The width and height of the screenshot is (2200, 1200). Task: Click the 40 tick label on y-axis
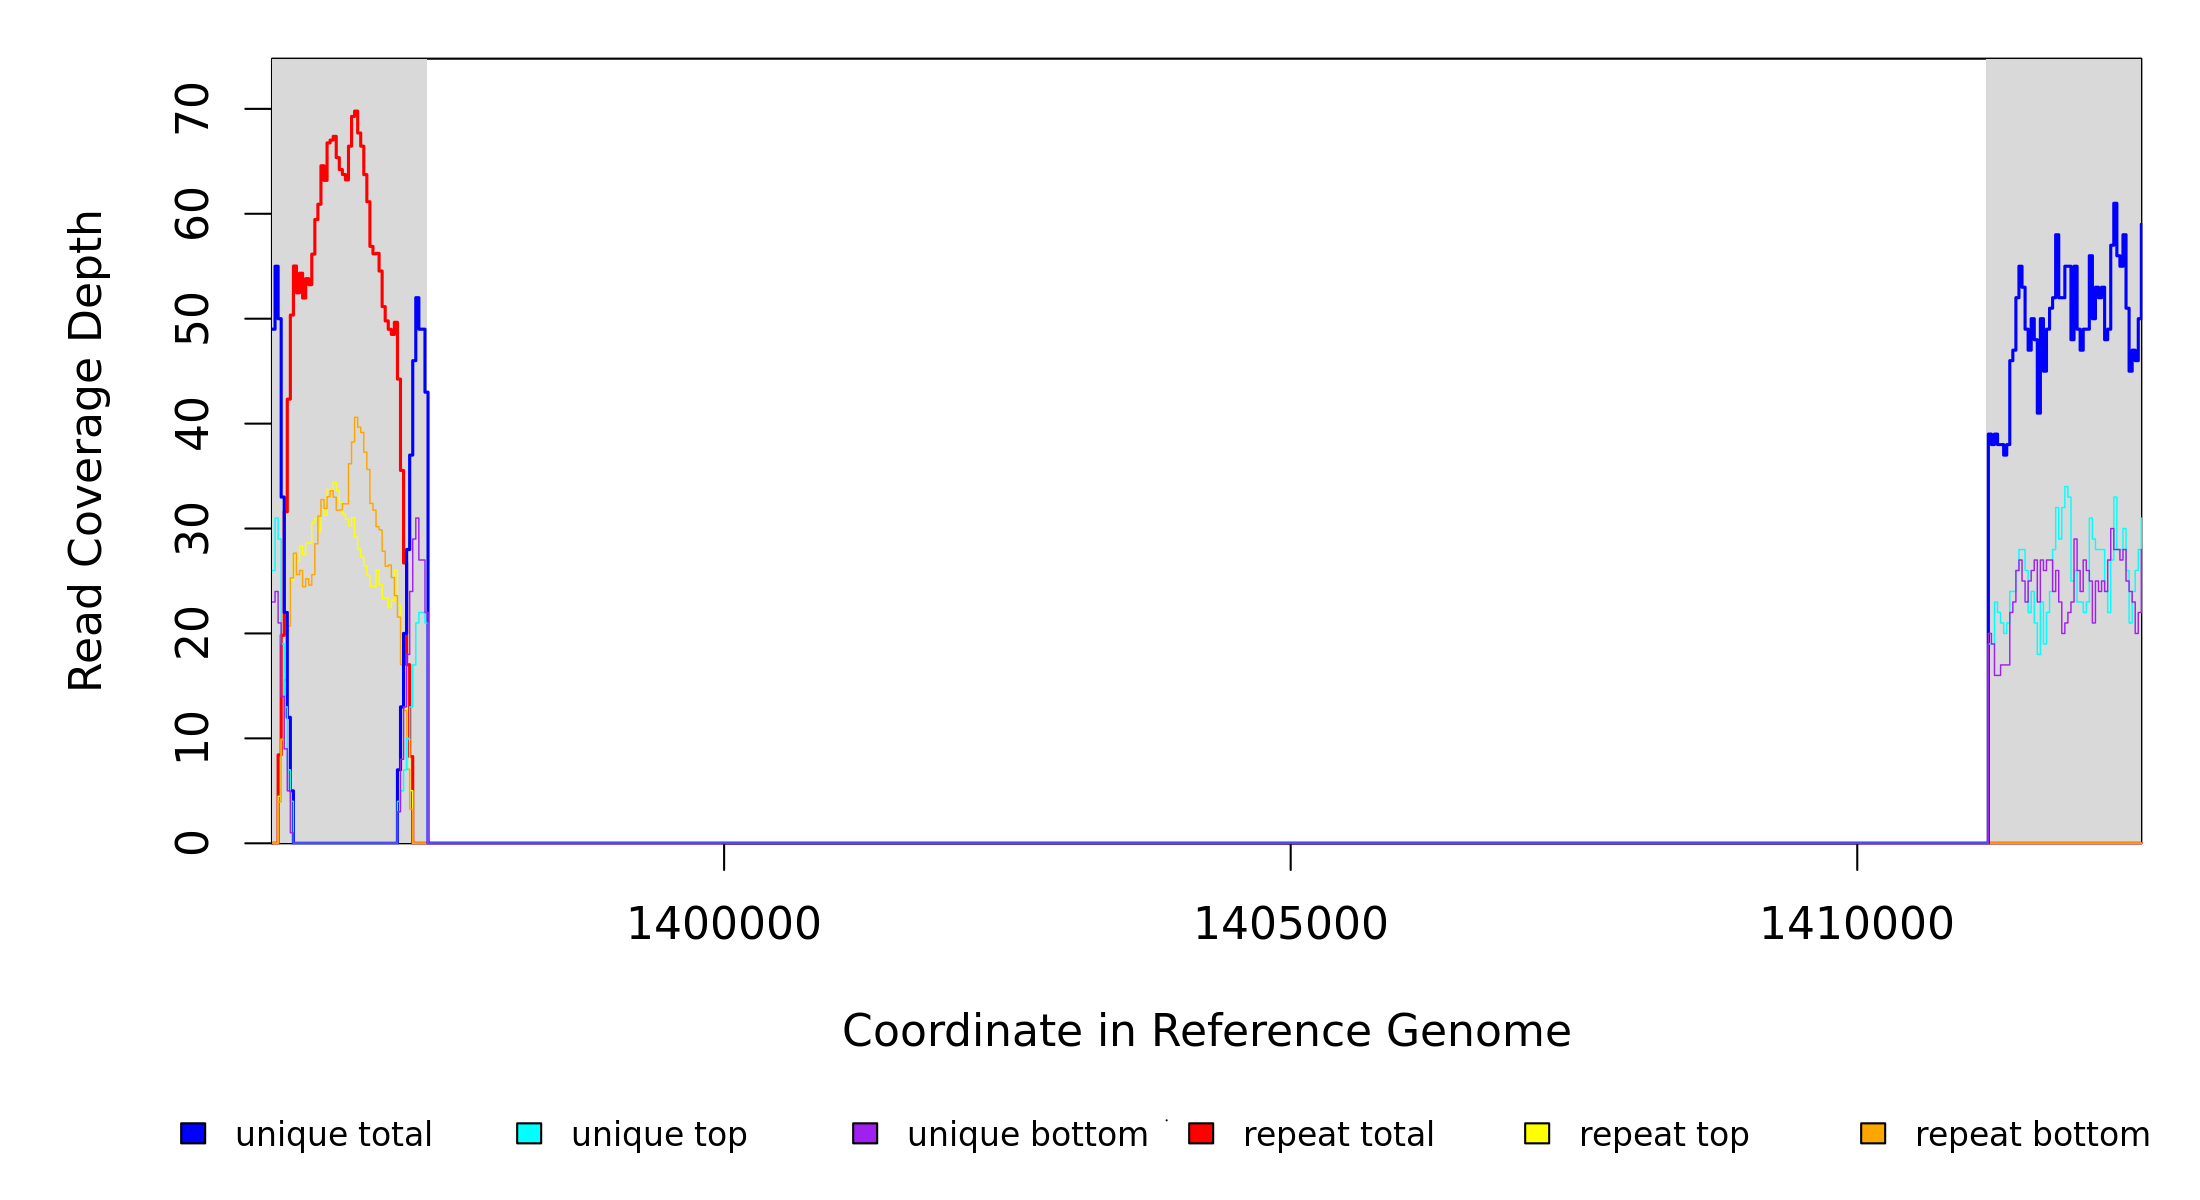click(192, 424)
